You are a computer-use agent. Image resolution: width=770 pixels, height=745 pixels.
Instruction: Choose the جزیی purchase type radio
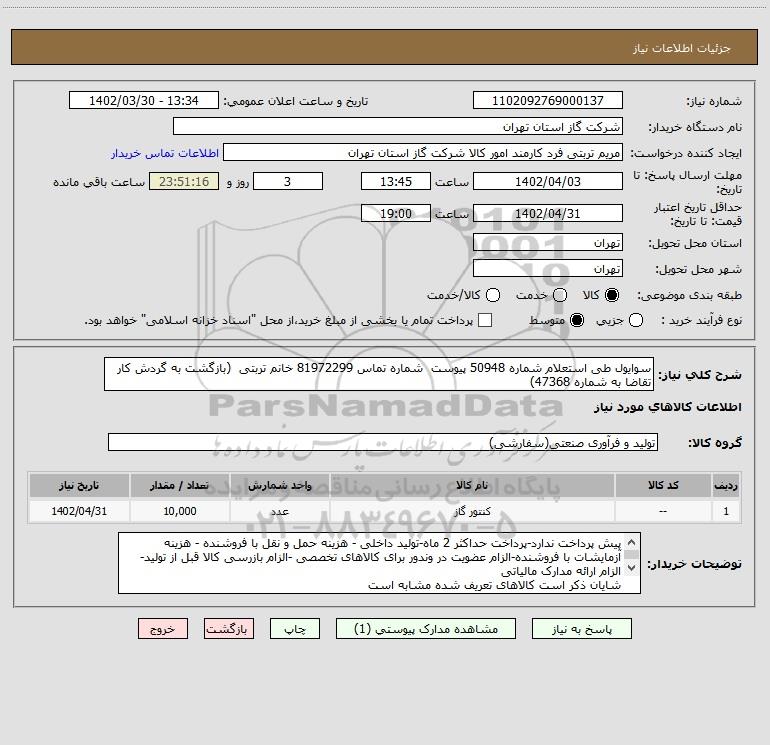[x=636, y=321]
